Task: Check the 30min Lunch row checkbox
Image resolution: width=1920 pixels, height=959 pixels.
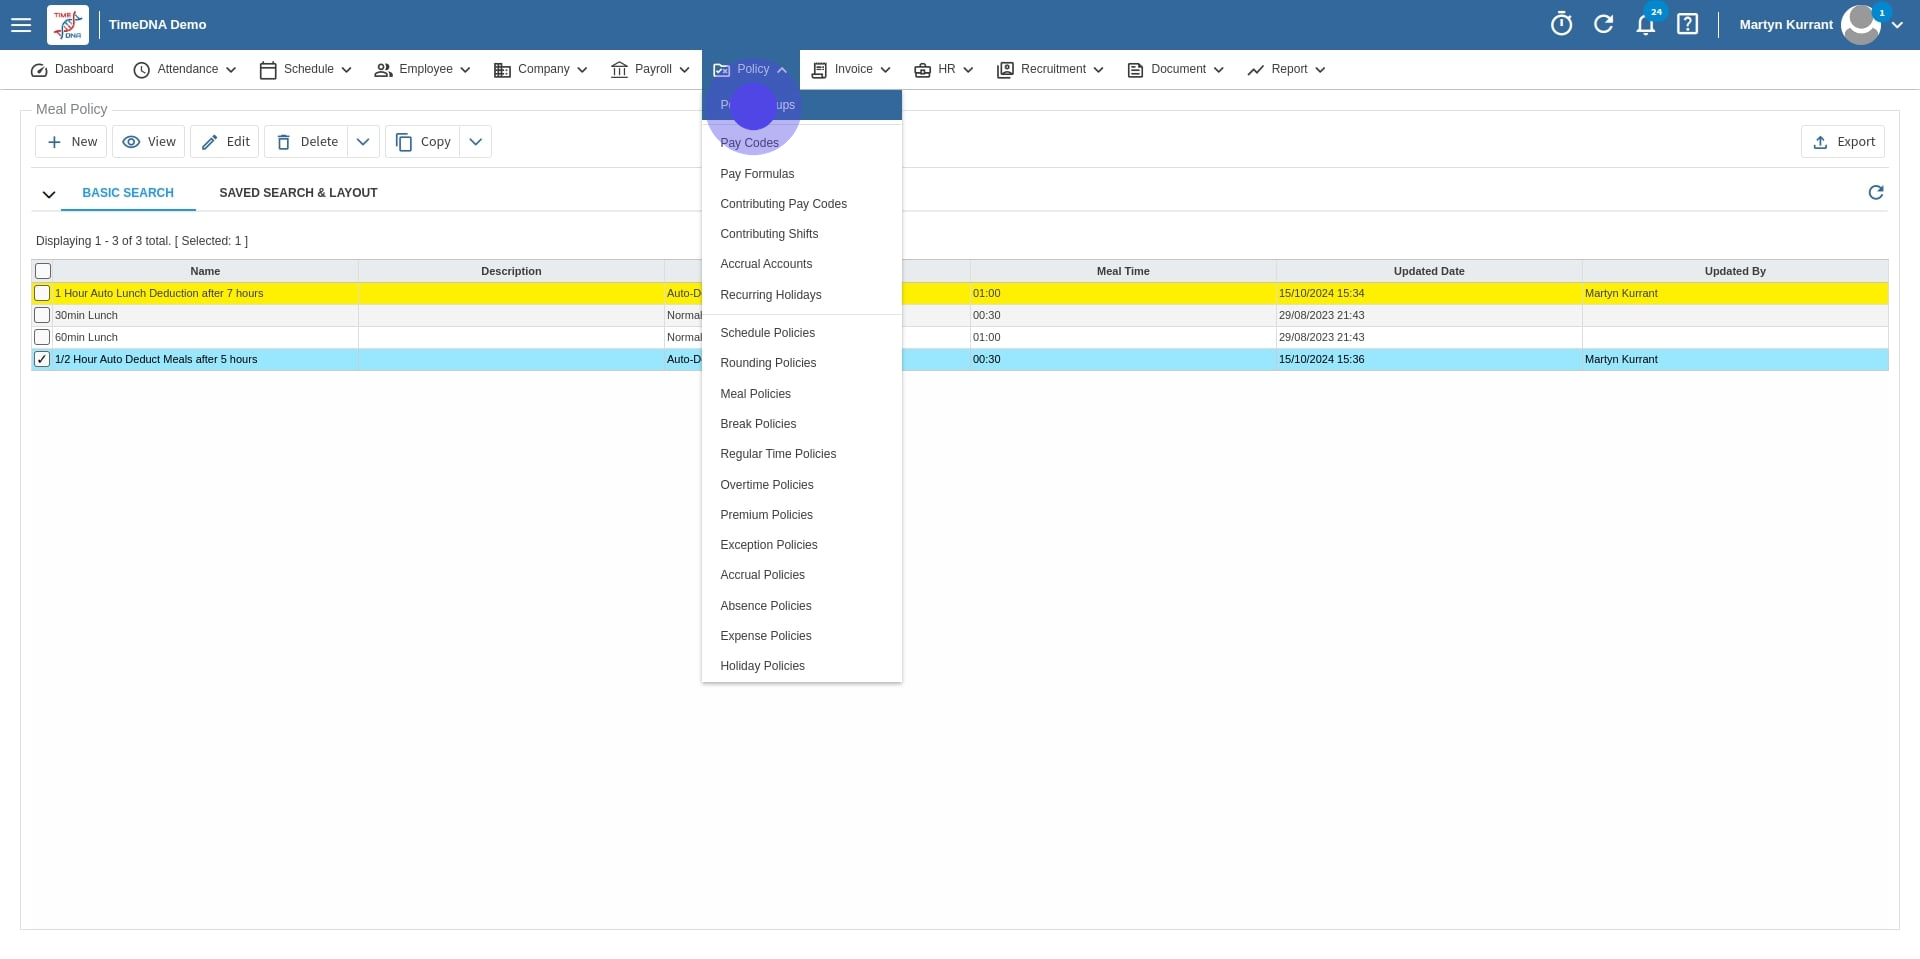Action: (x=42, y=315)
